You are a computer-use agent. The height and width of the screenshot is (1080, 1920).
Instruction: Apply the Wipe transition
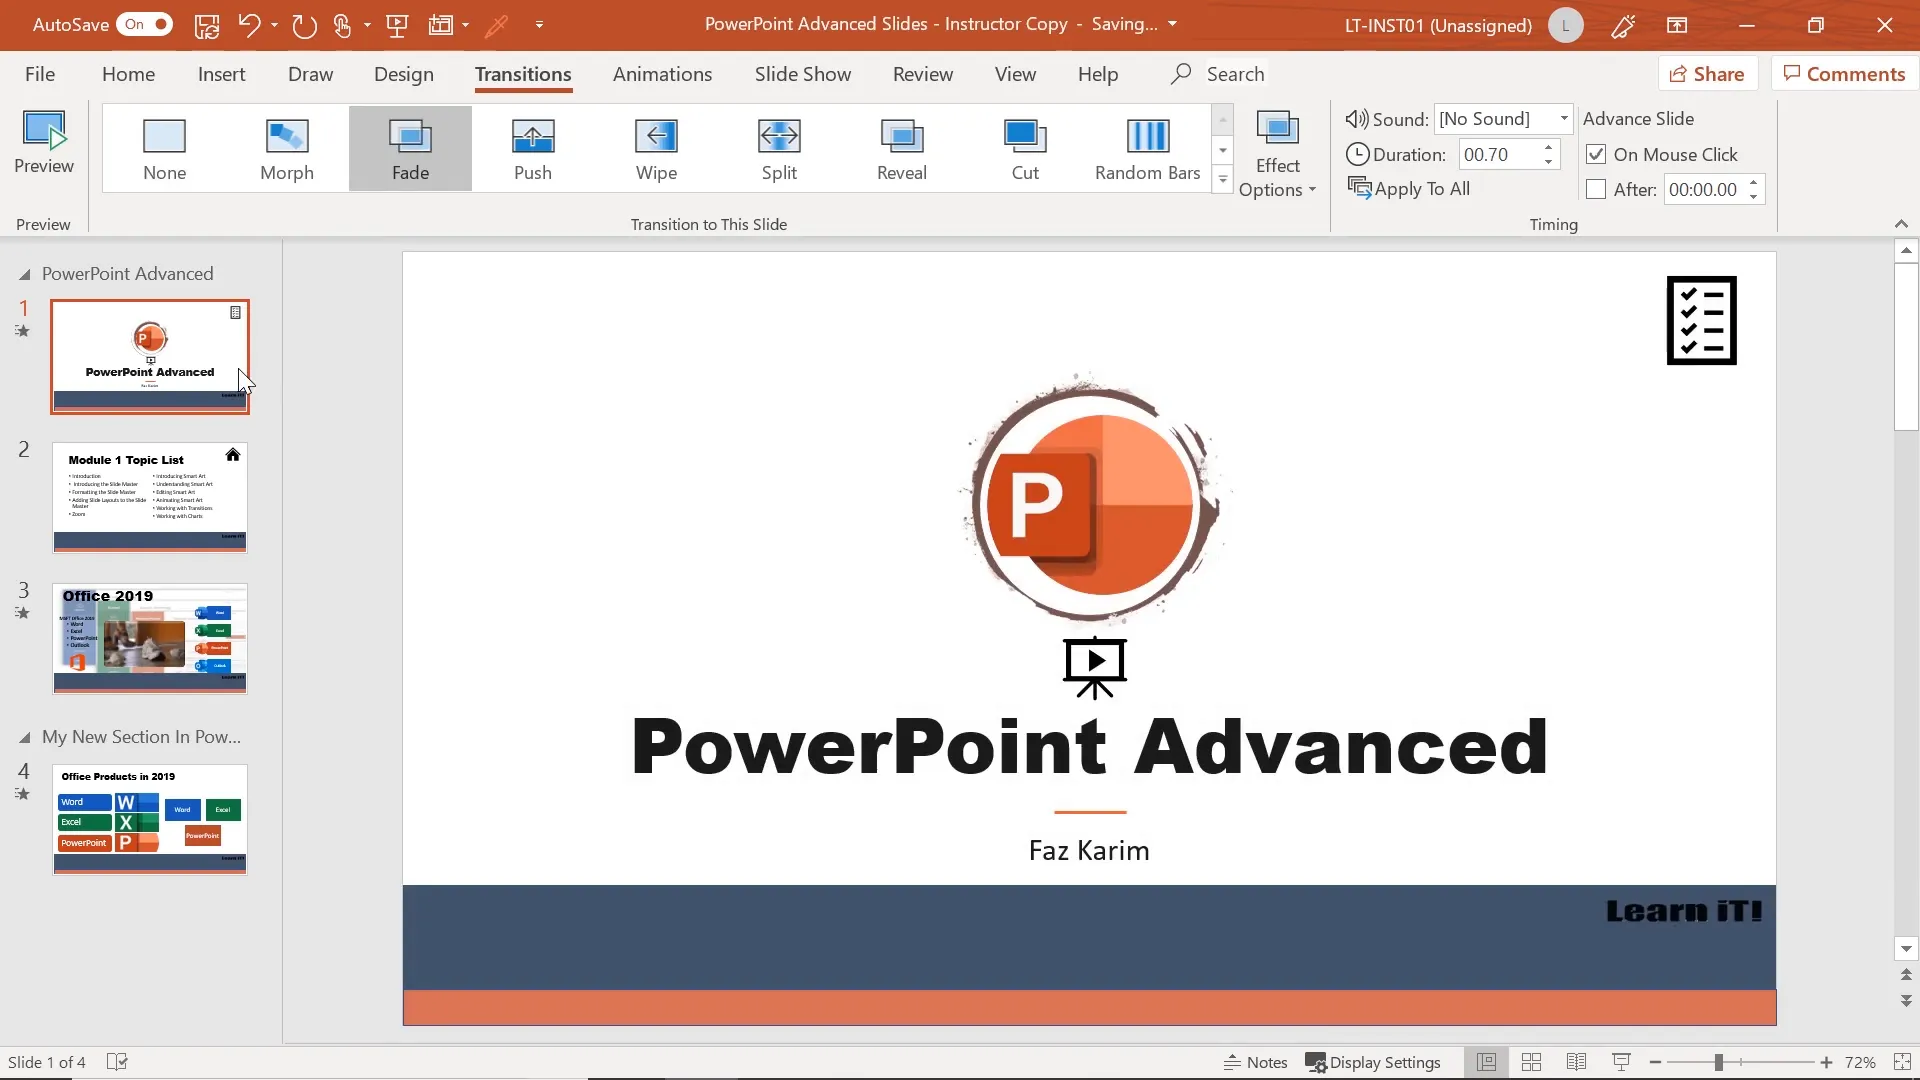point(656,149)
